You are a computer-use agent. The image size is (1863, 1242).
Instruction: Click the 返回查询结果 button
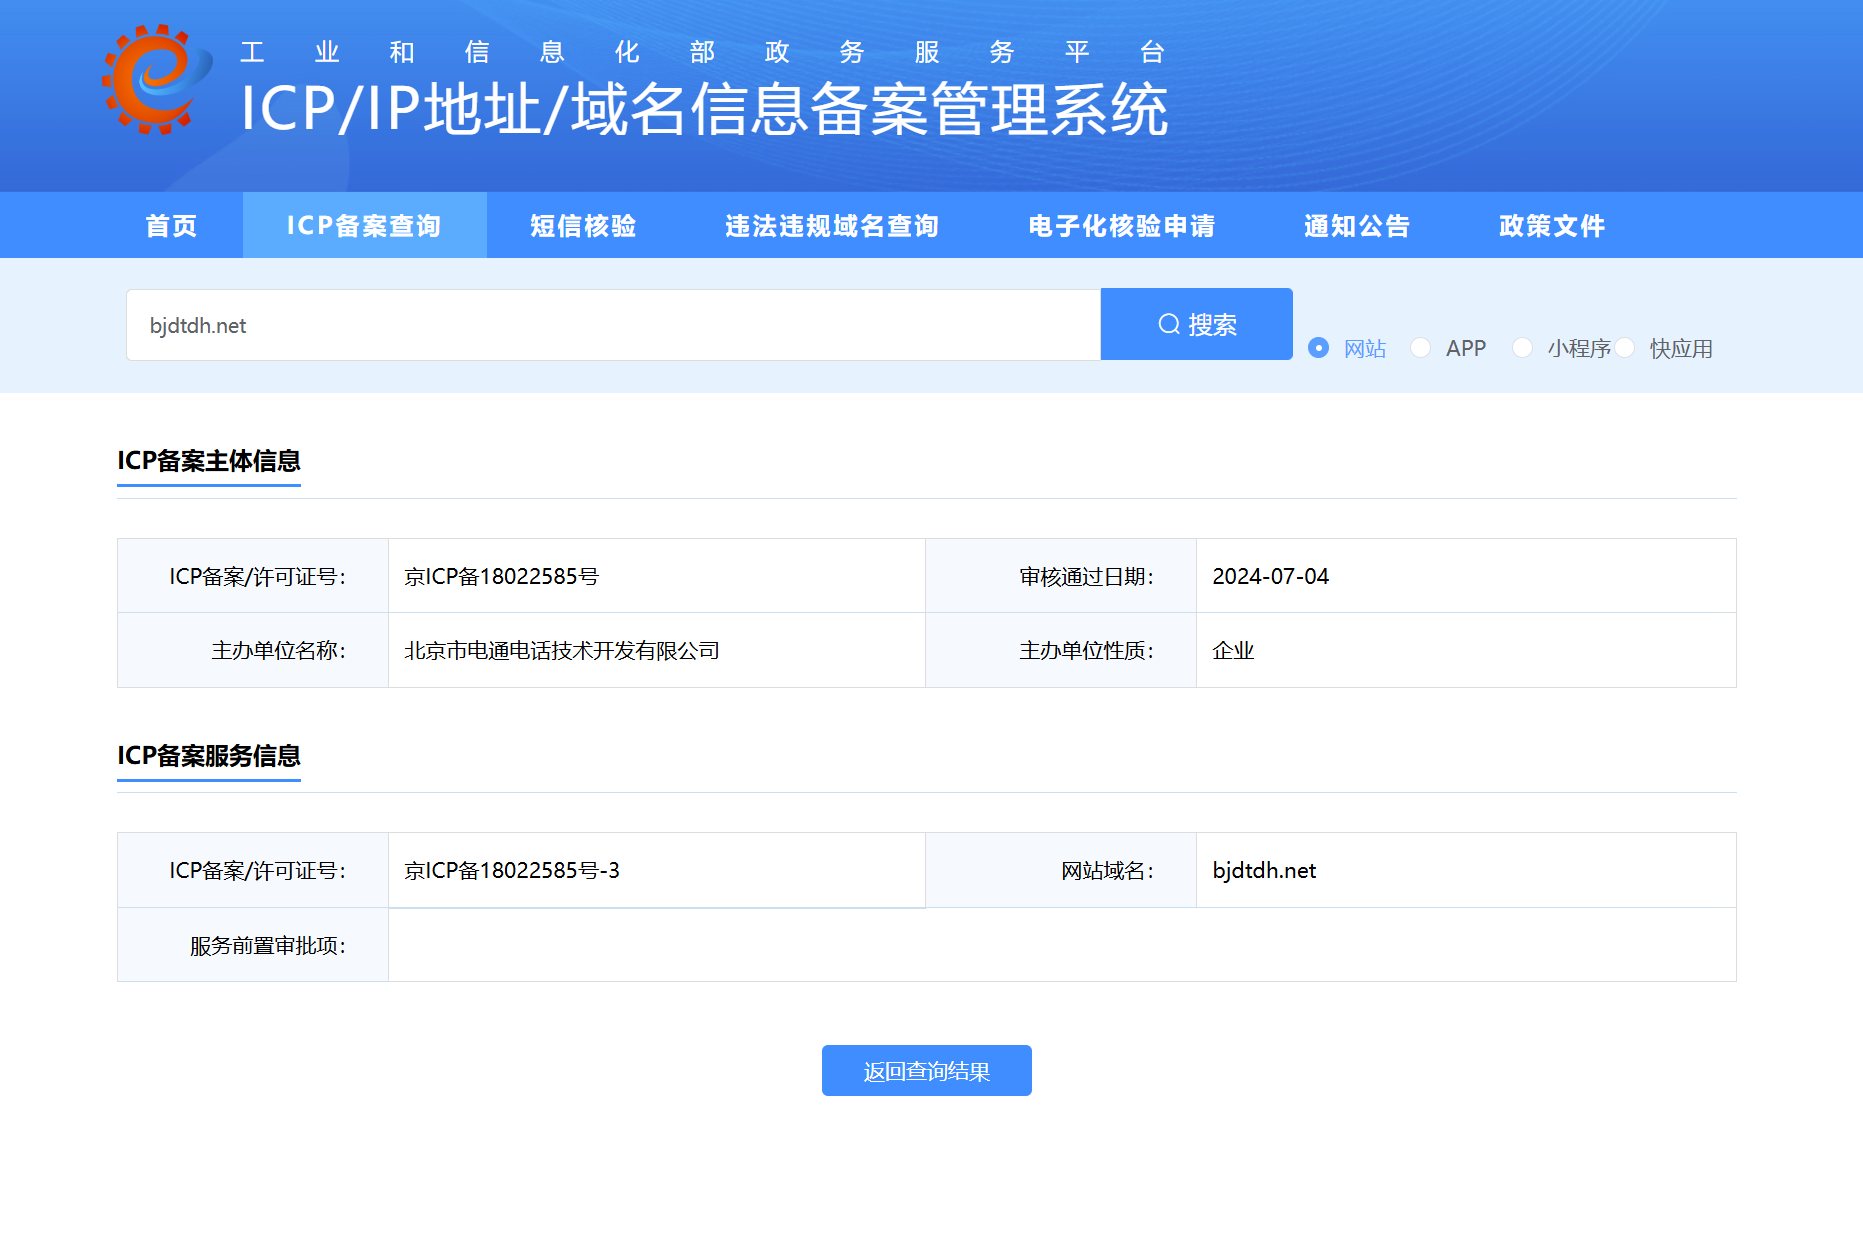pyautogui.click(x=926, y=1071)
